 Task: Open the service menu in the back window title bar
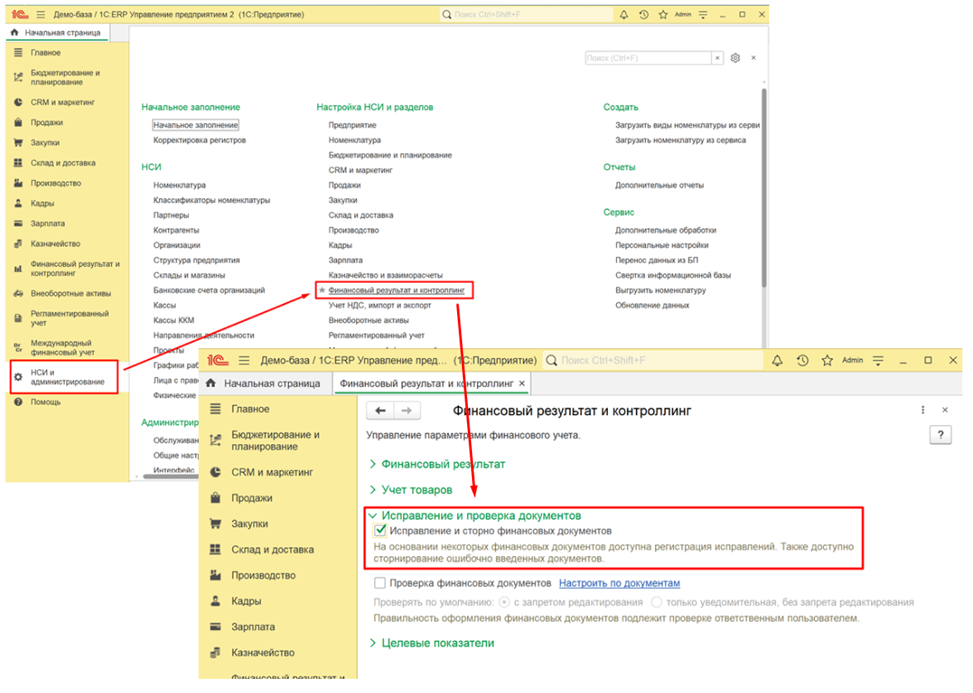tap(703, 14)
